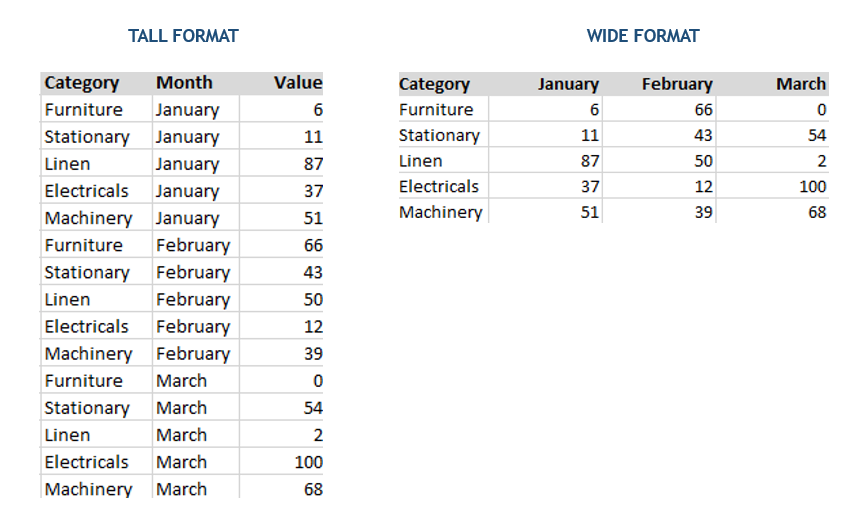Viewport: 847px width, 517px height.
Task: Click Furniture March value 0 in tall table
Action: pyautogui.click(x=318, y=381)
